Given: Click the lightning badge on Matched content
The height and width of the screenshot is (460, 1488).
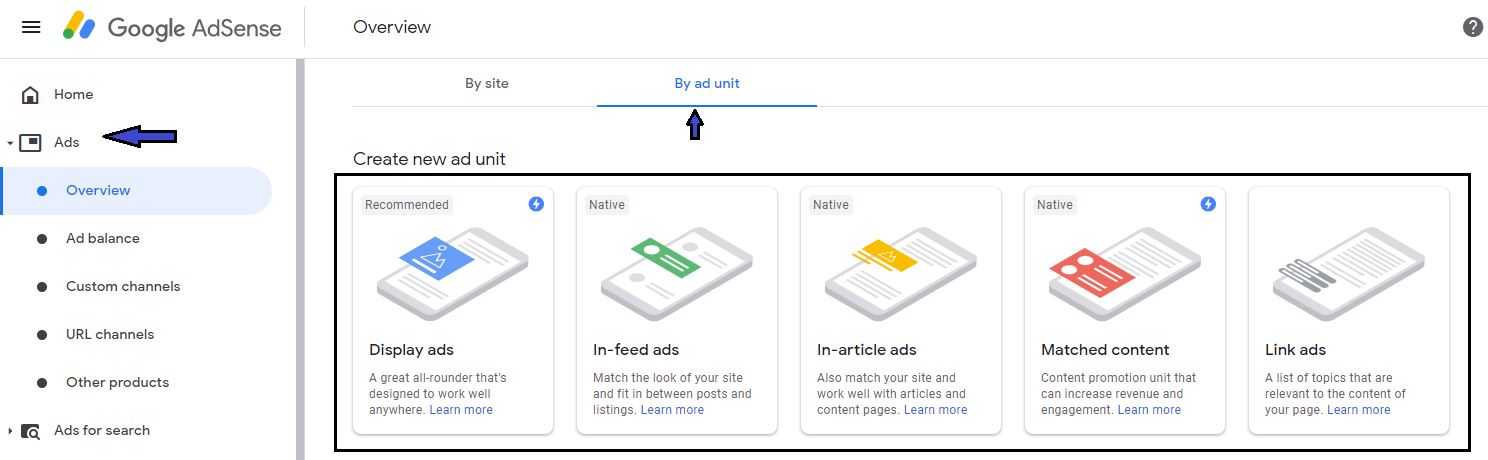Looking at the screenshot, I should 1208,204.
